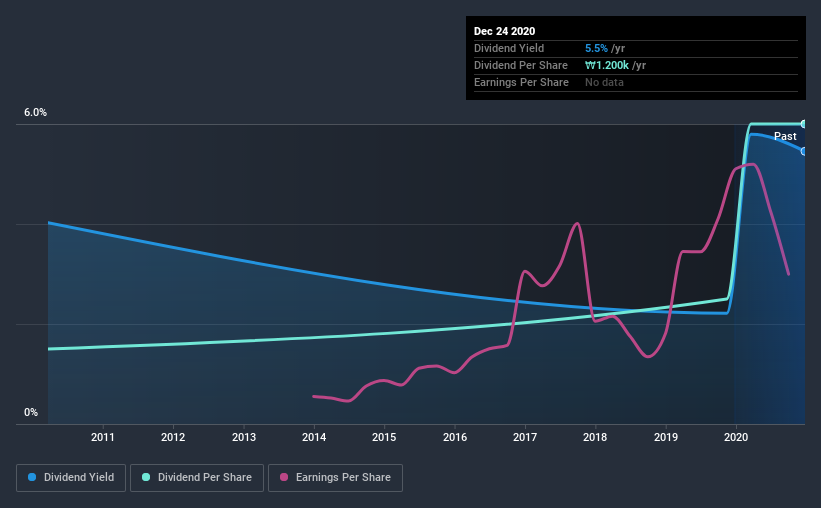Select the 2012 year axis label

[173, 437]
